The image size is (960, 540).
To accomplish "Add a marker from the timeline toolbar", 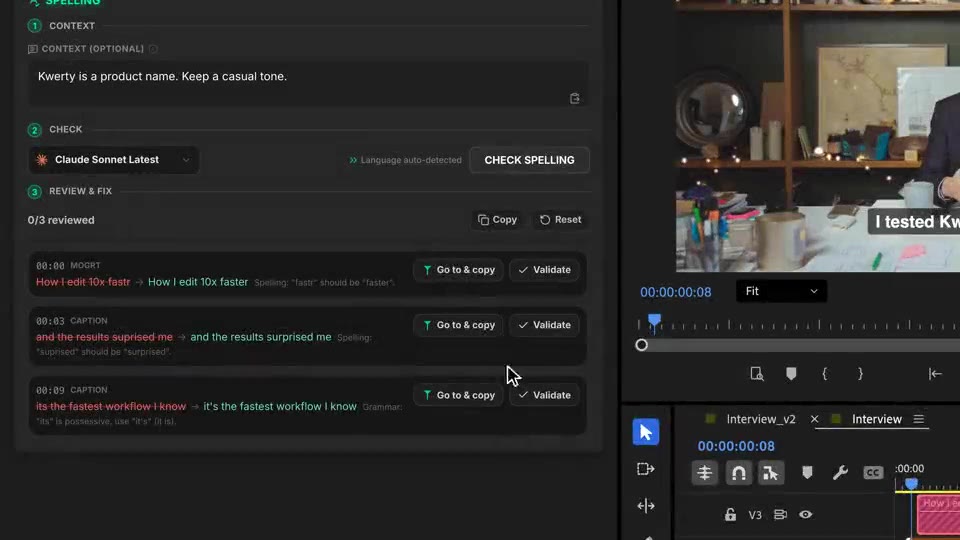I will tap(807, 473).
